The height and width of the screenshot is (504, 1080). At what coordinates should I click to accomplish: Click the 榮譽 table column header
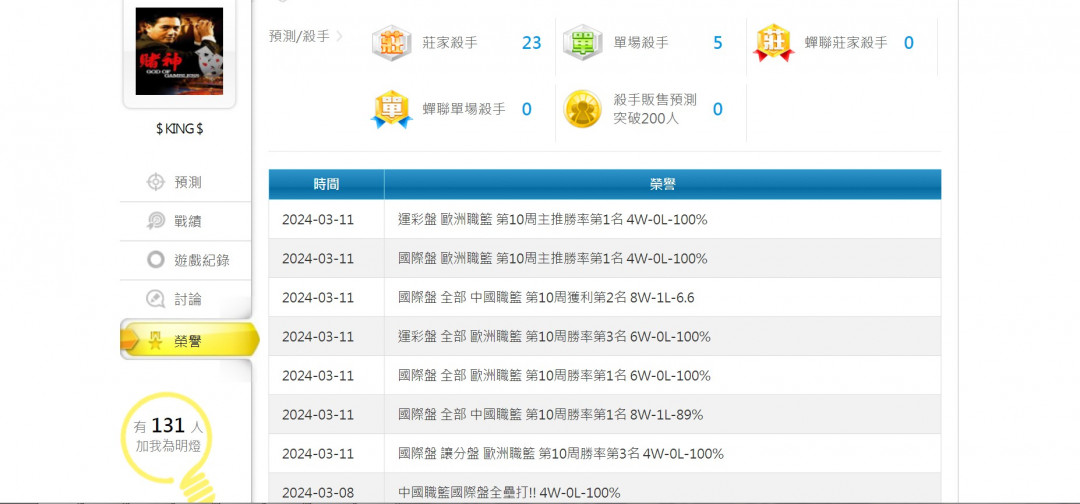(663, 184)
